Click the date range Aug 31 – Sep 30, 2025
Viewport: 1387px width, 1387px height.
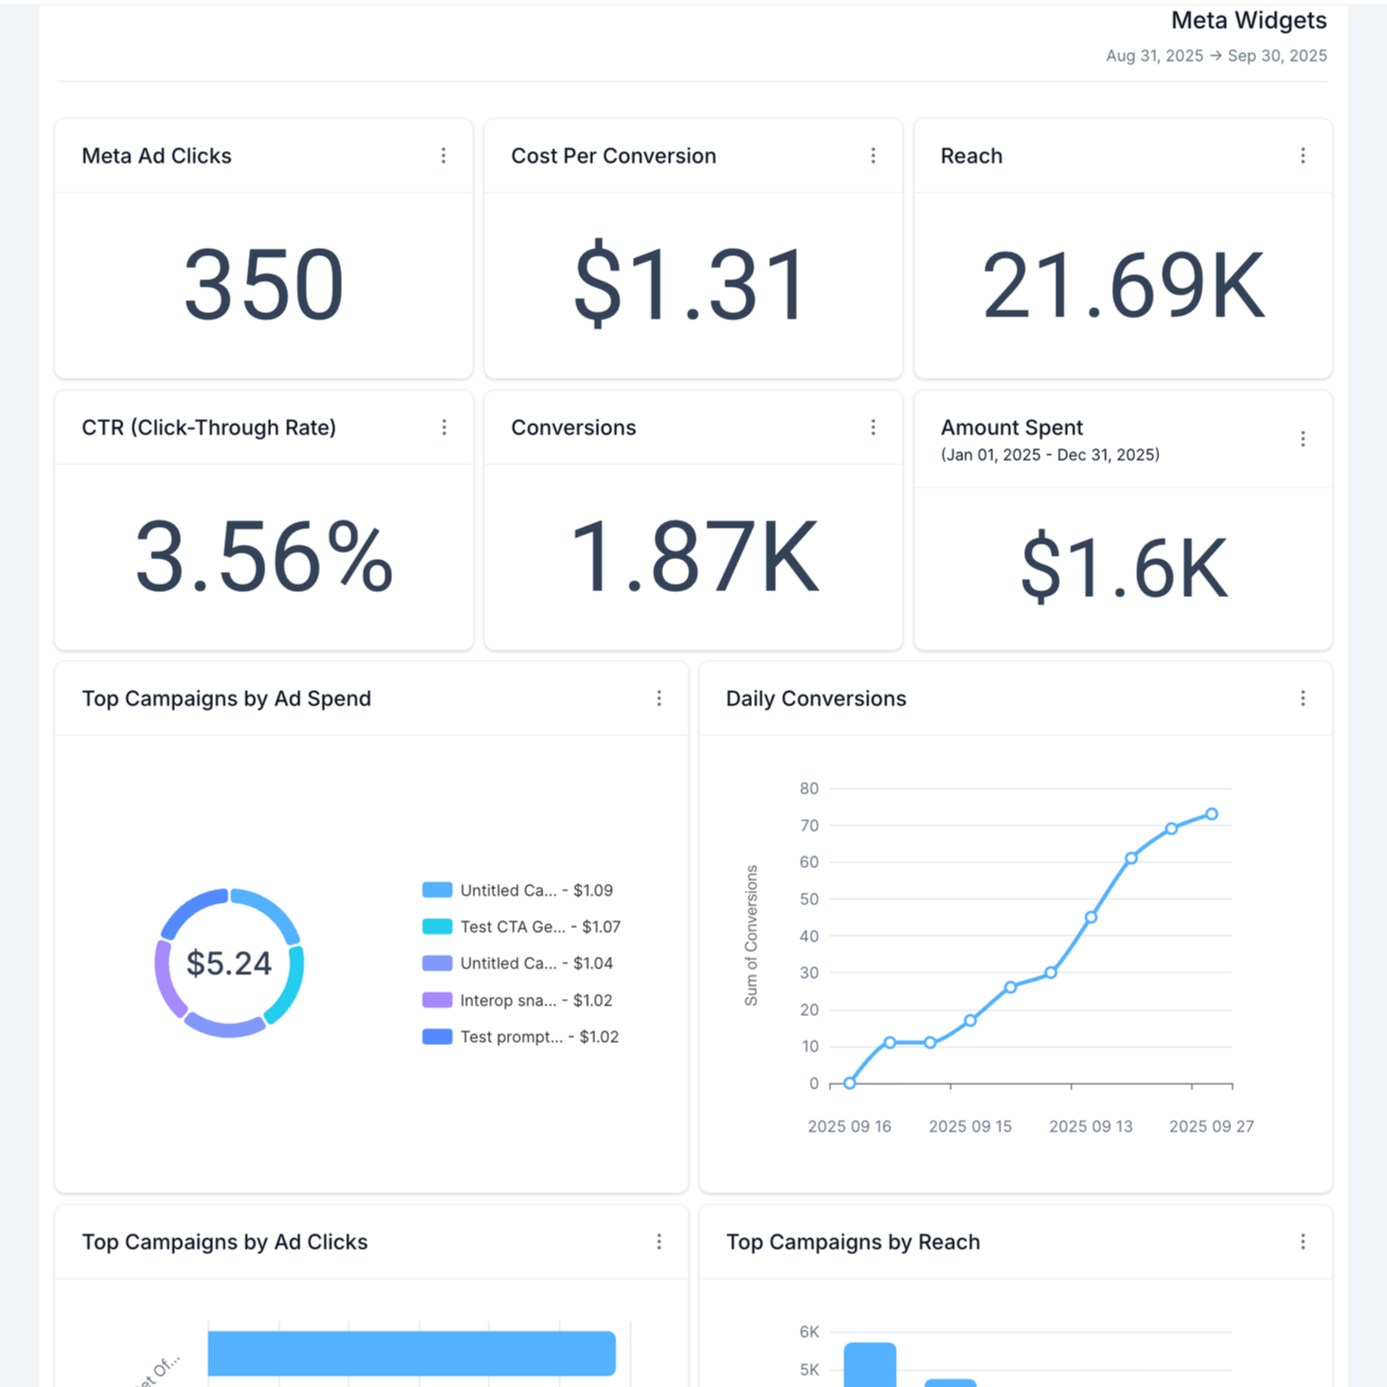click(1216, 56)
